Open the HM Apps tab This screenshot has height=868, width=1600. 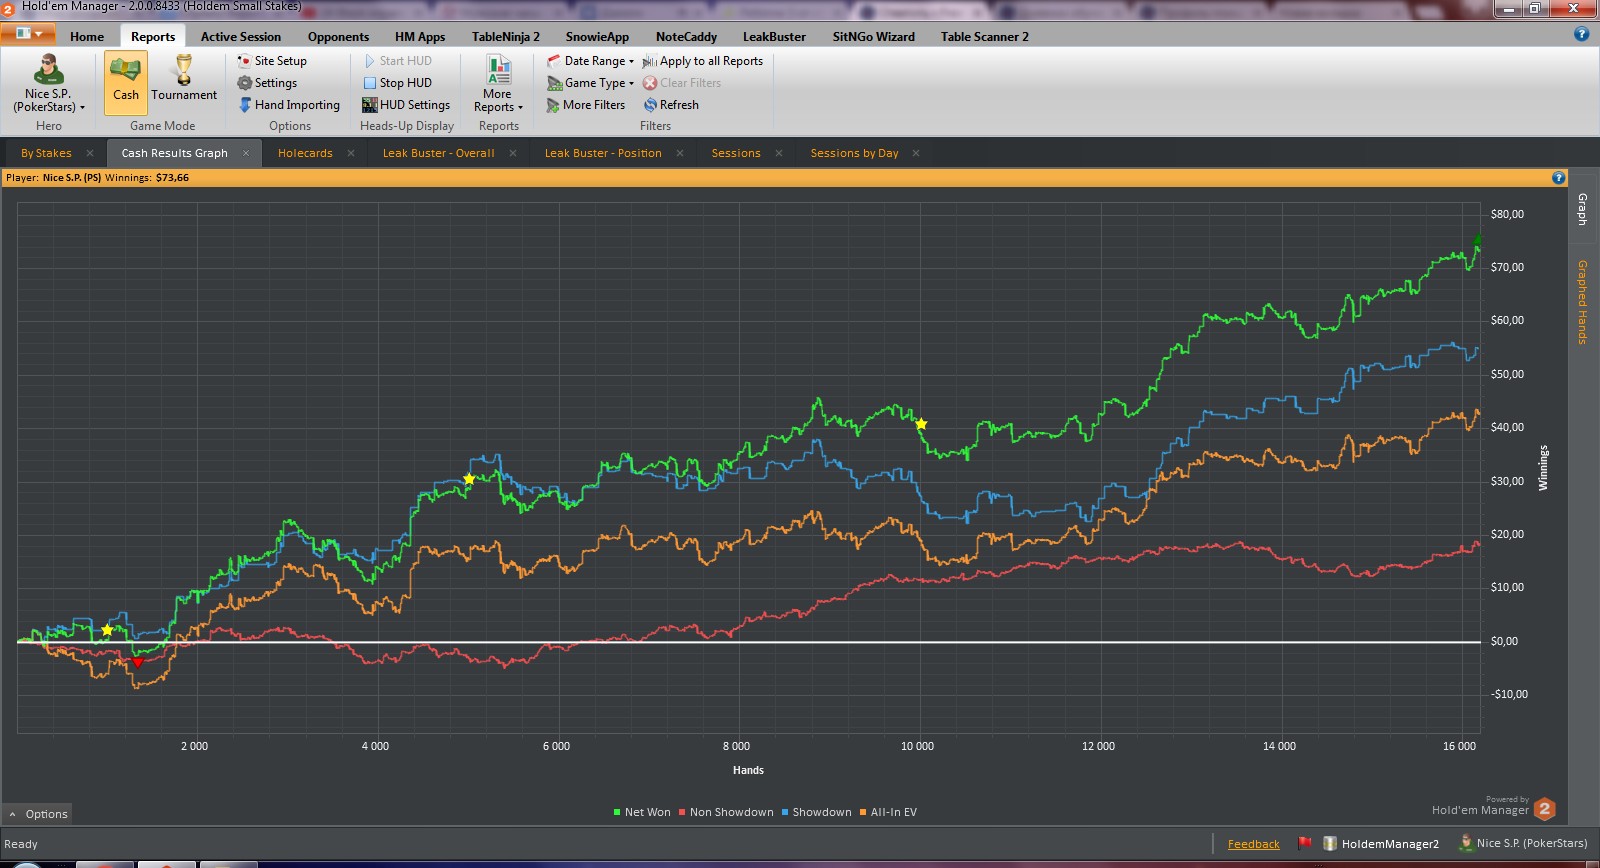coord(420,37)
